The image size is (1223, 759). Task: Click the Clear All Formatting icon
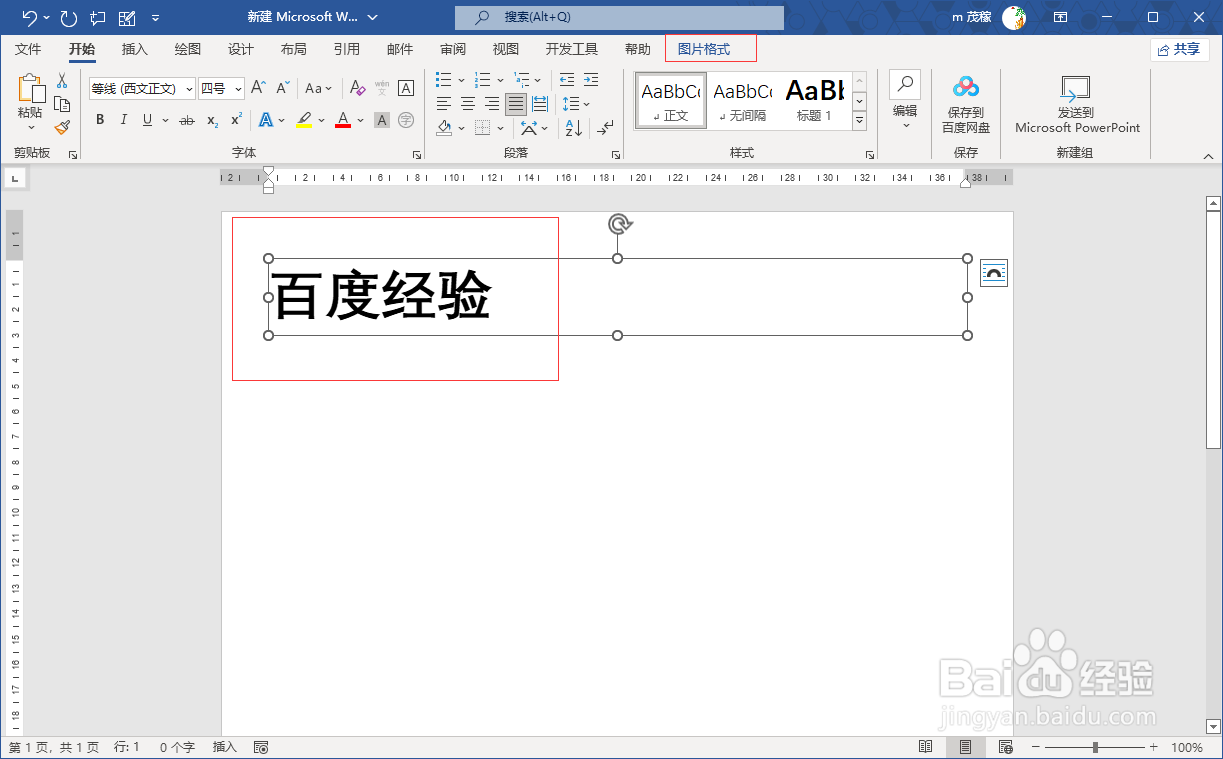click(357, 89)
